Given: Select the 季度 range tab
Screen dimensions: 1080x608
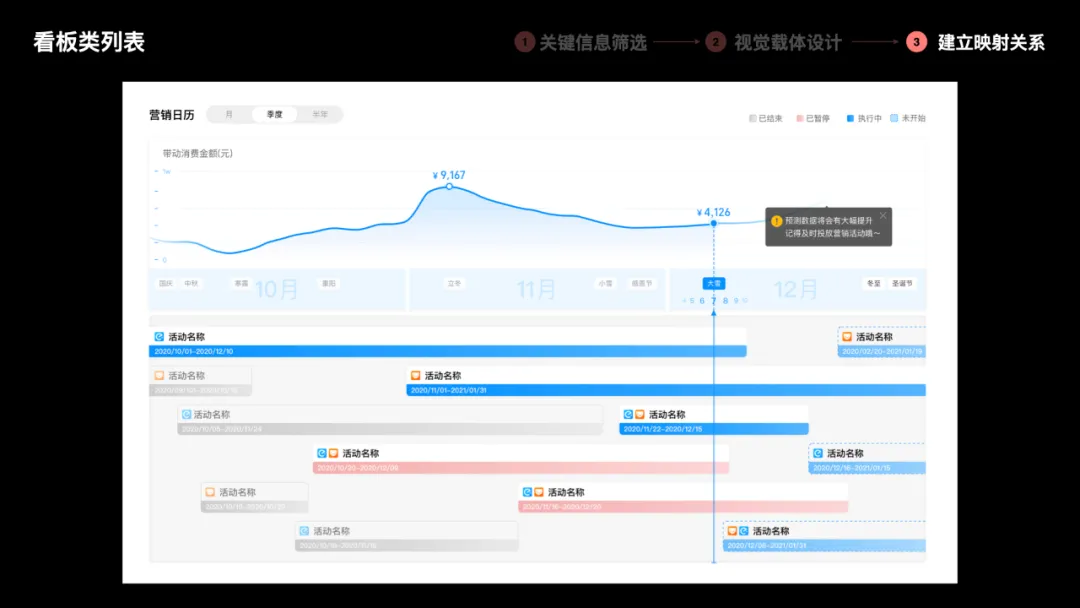Looking at the screenshot, I should [274, 114].
